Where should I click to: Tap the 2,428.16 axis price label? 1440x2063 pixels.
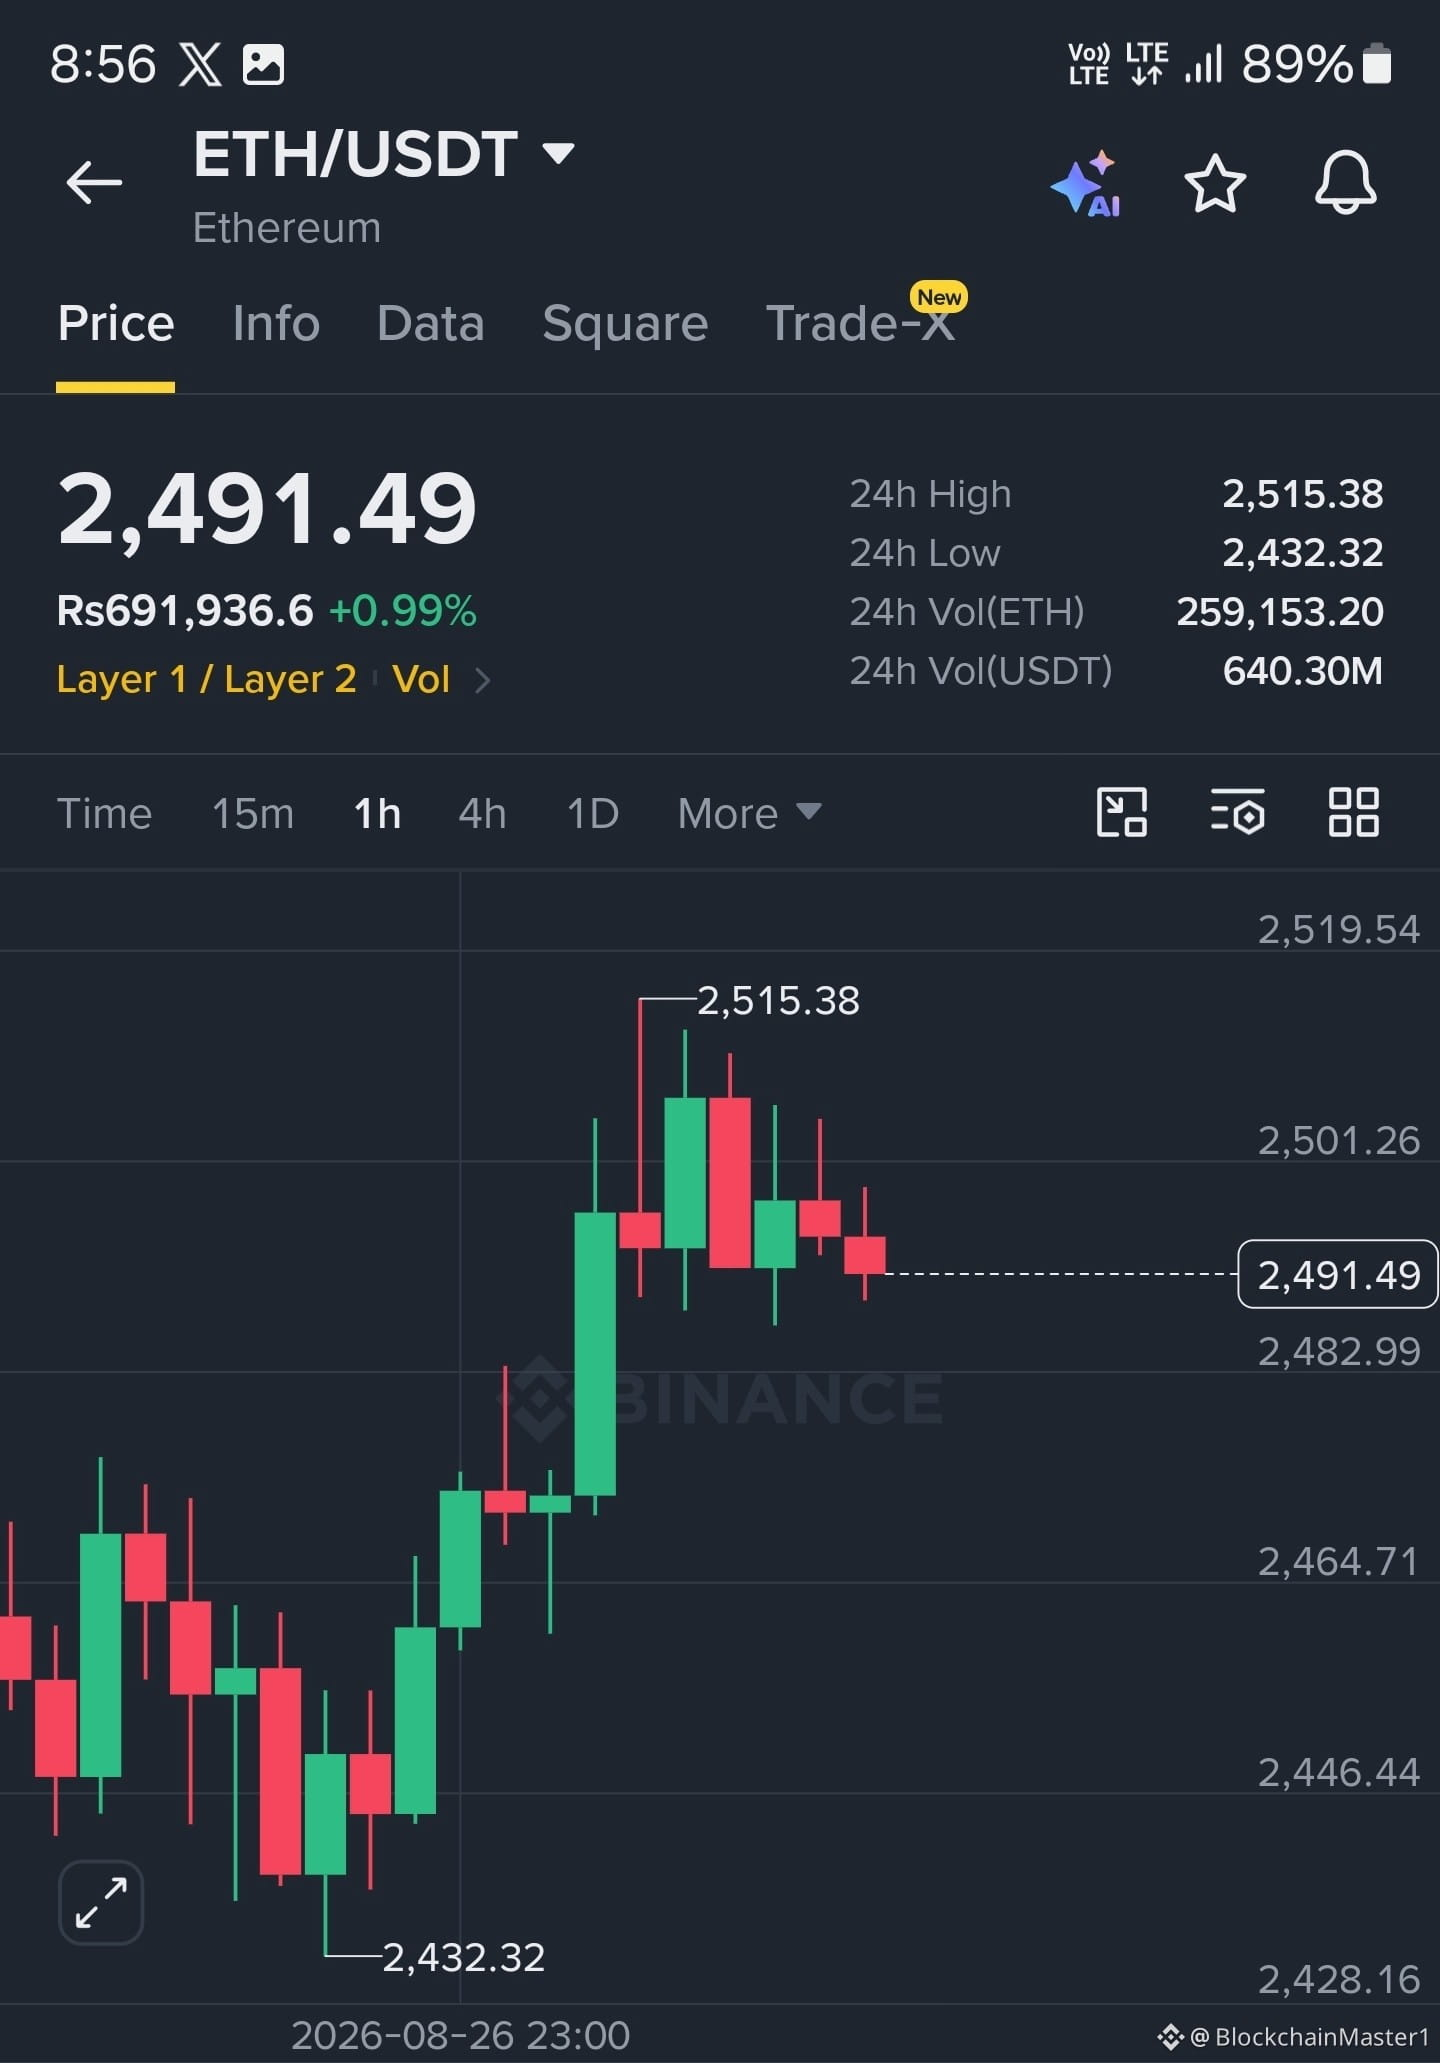pyautogui.click(x=1338, y=1979)
